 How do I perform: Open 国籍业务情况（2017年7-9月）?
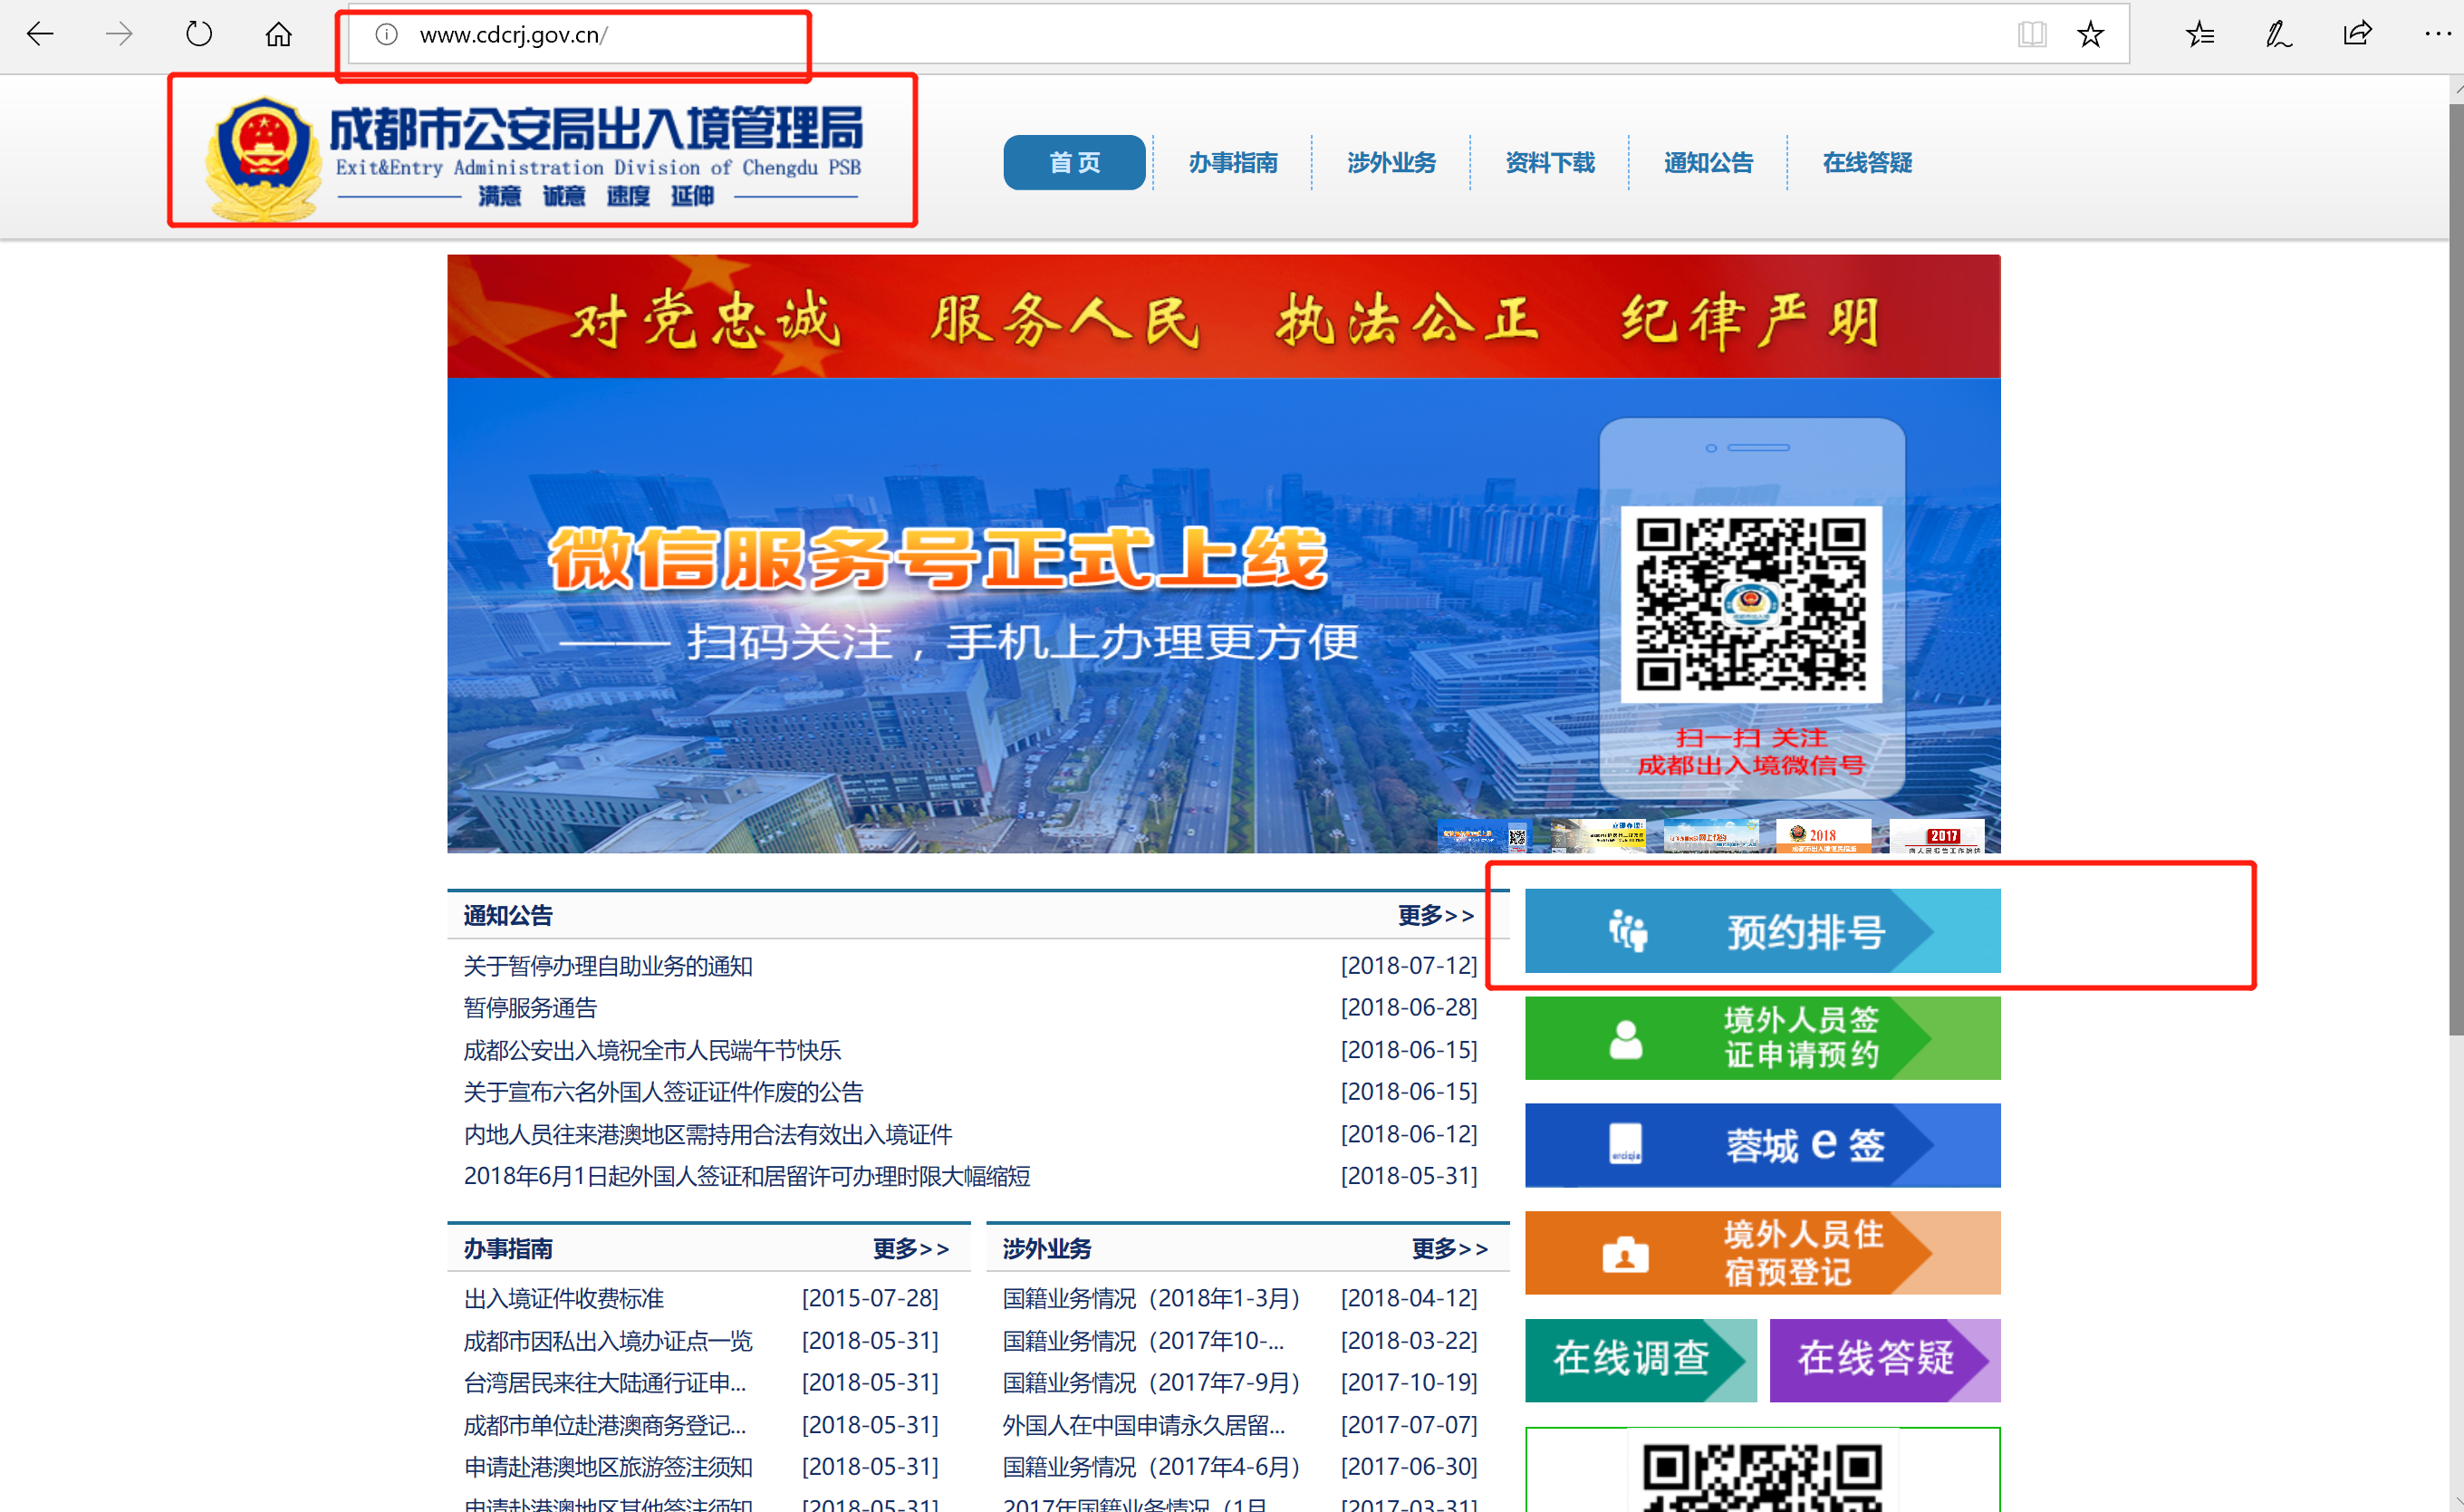(x=1152, y=1383)
